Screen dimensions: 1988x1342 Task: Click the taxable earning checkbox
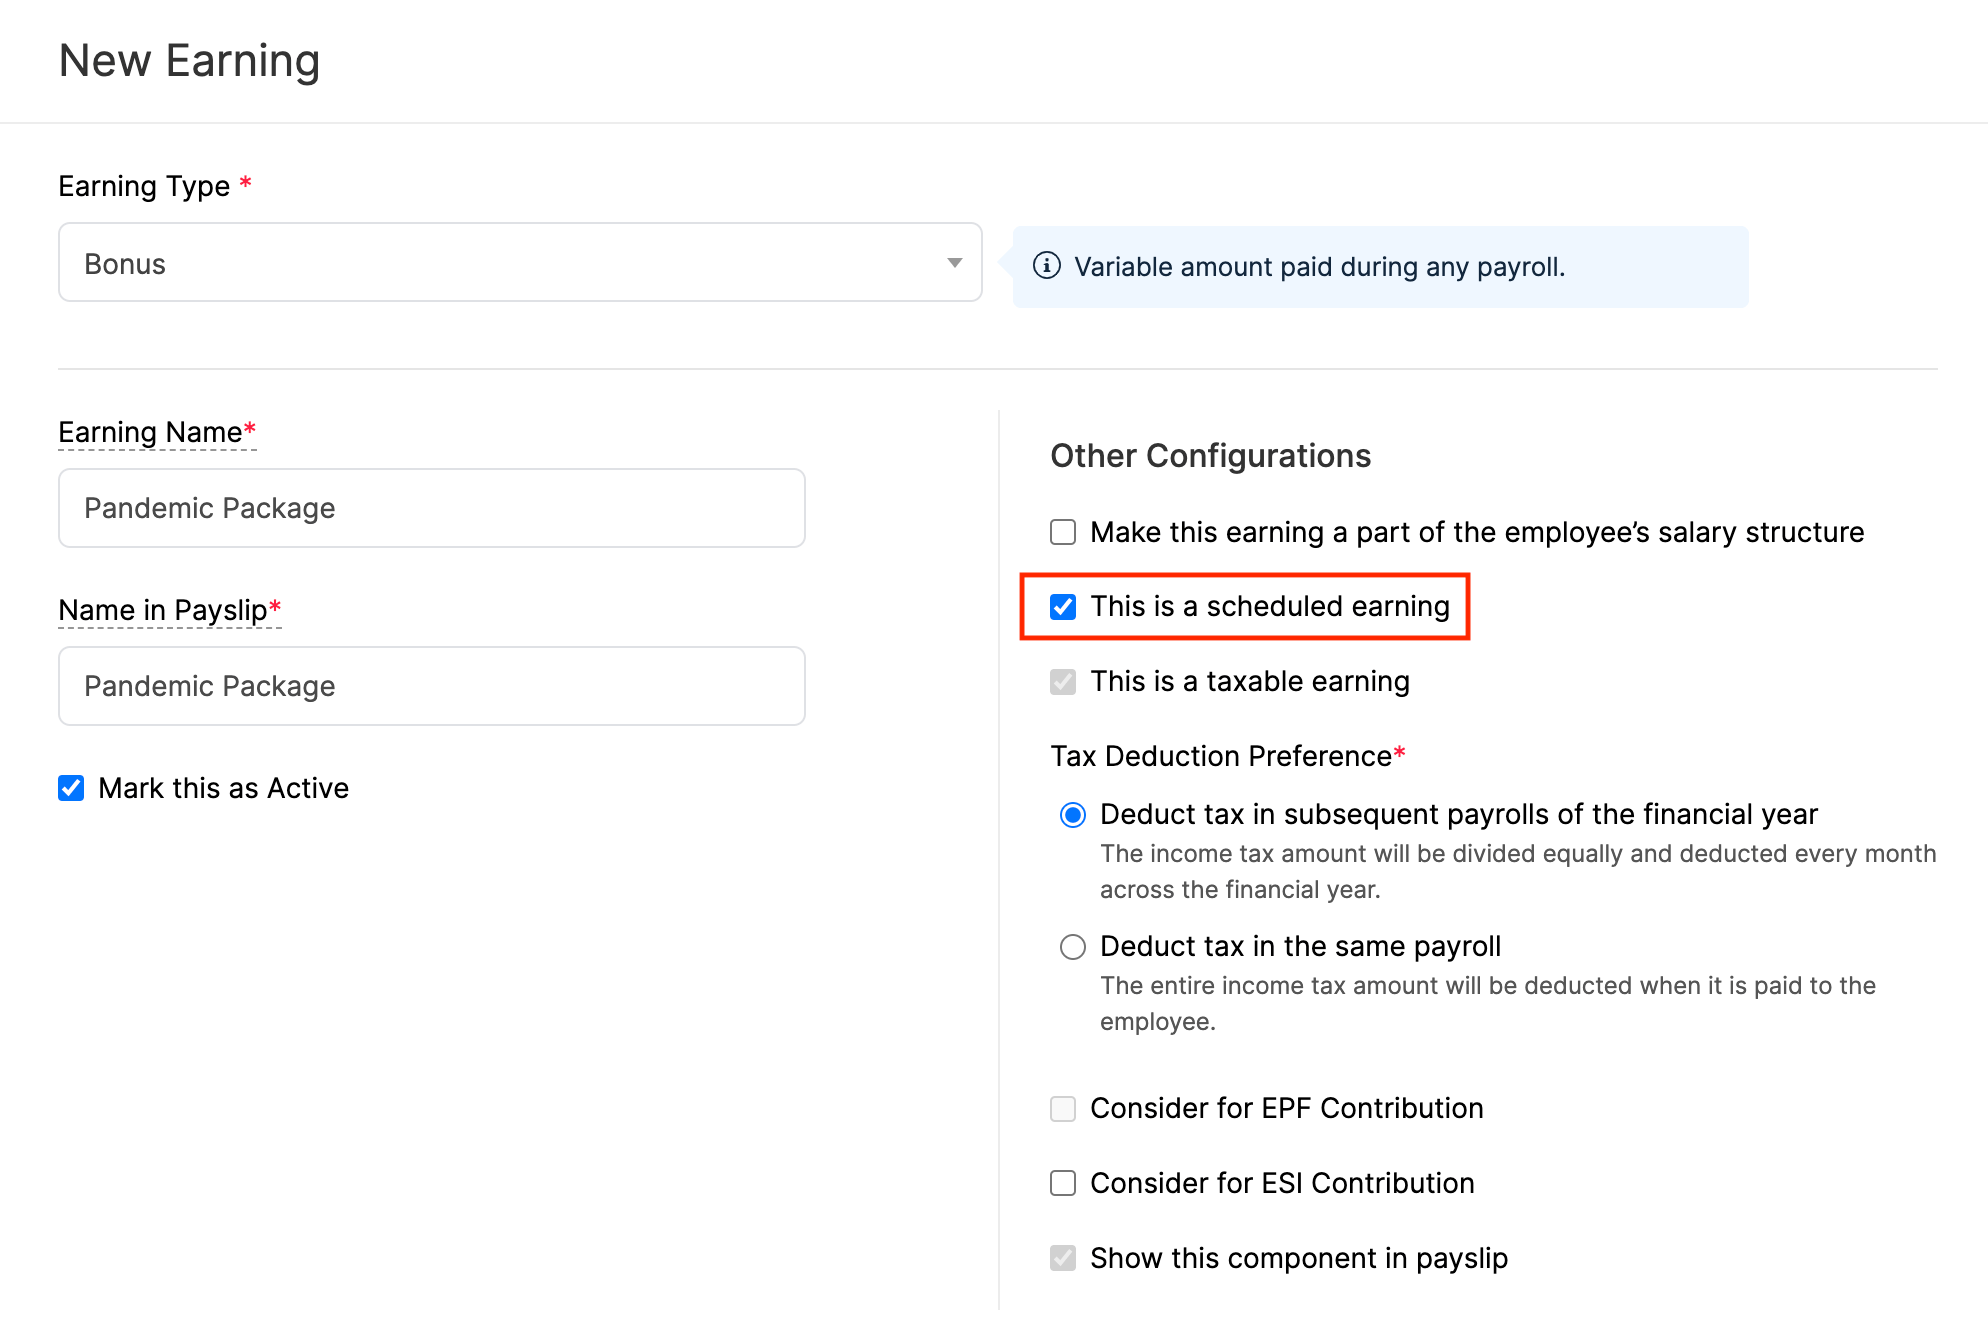pyautogui.click(x=1063, y=682)
